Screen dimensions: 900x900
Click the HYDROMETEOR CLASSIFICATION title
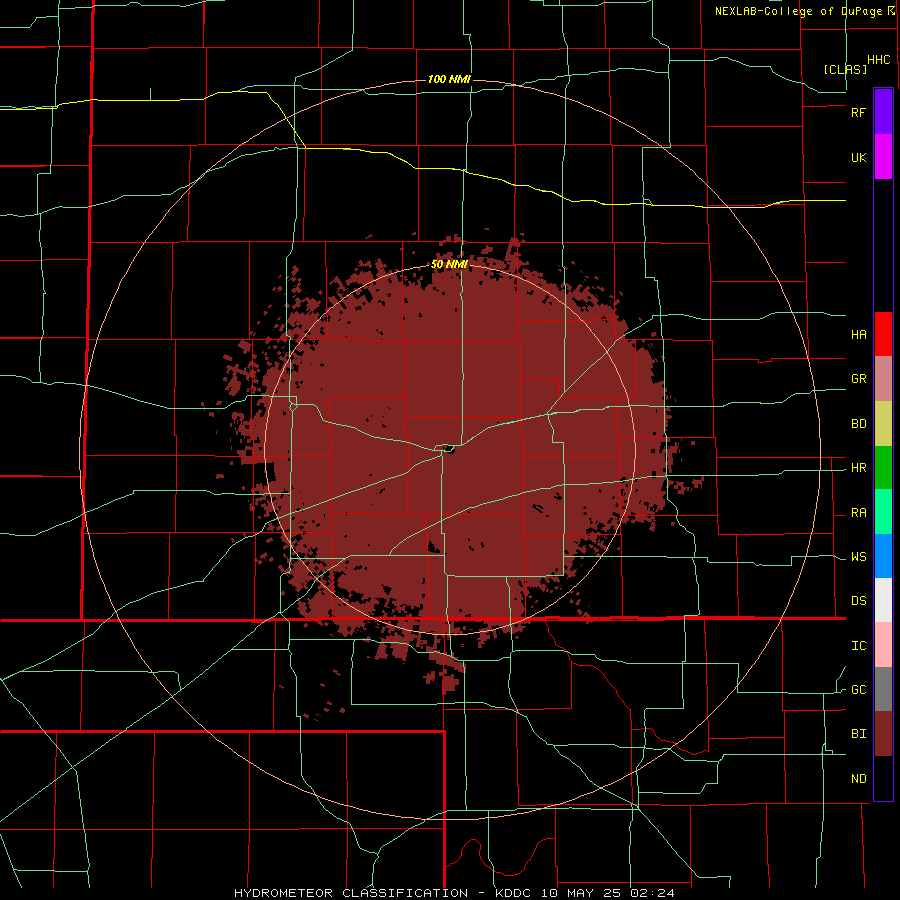tap(351, 893)
